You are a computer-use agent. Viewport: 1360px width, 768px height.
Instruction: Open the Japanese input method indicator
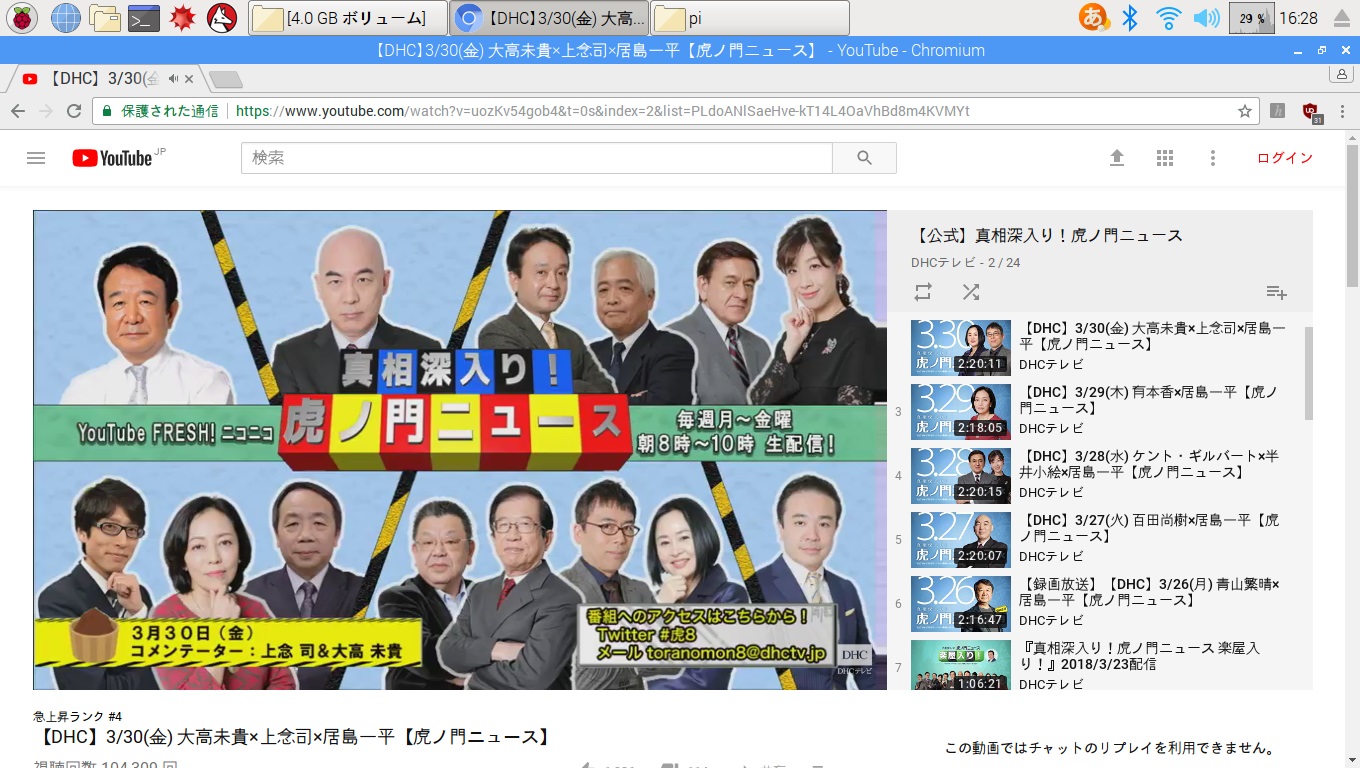pyautogui.click(x=1094, y=17)
